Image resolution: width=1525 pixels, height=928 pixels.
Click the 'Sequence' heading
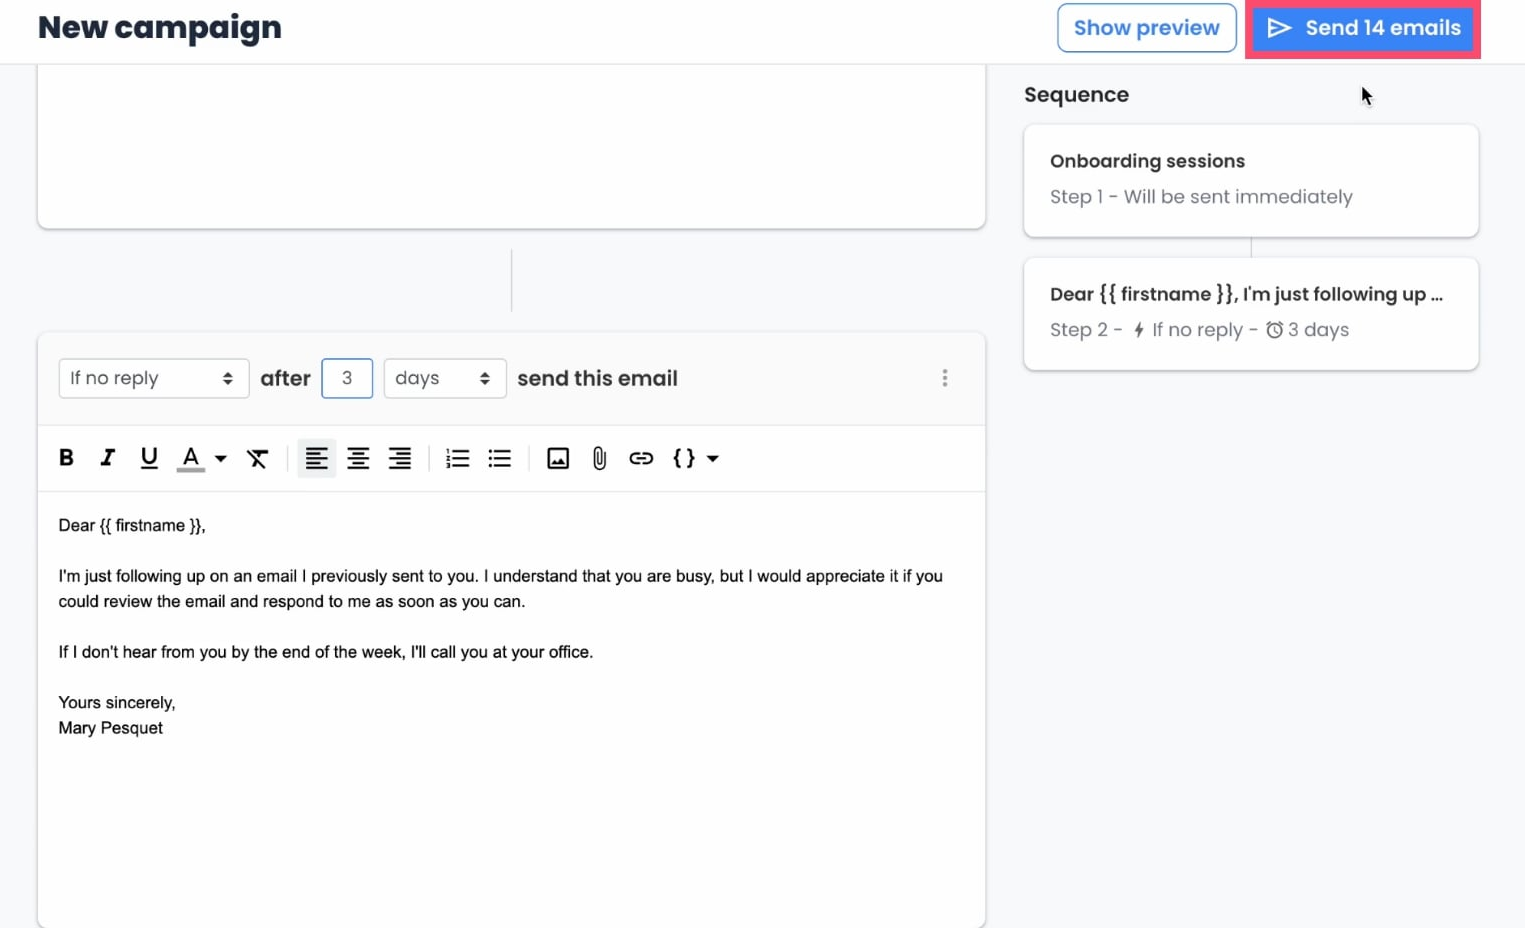click(x=1076, y=95)
